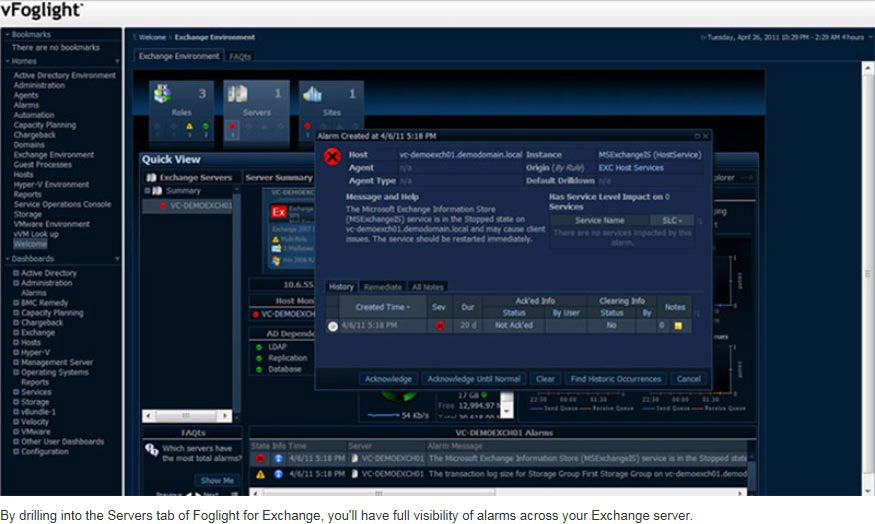Open Service Operations Console link
Image resolution: width=875 pixels, height=524 pixels.
[62, 204]
